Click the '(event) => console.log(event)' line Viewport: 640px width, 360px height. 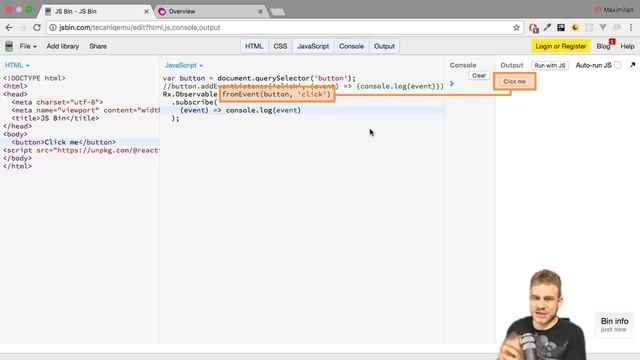click(x=240, y=110)
